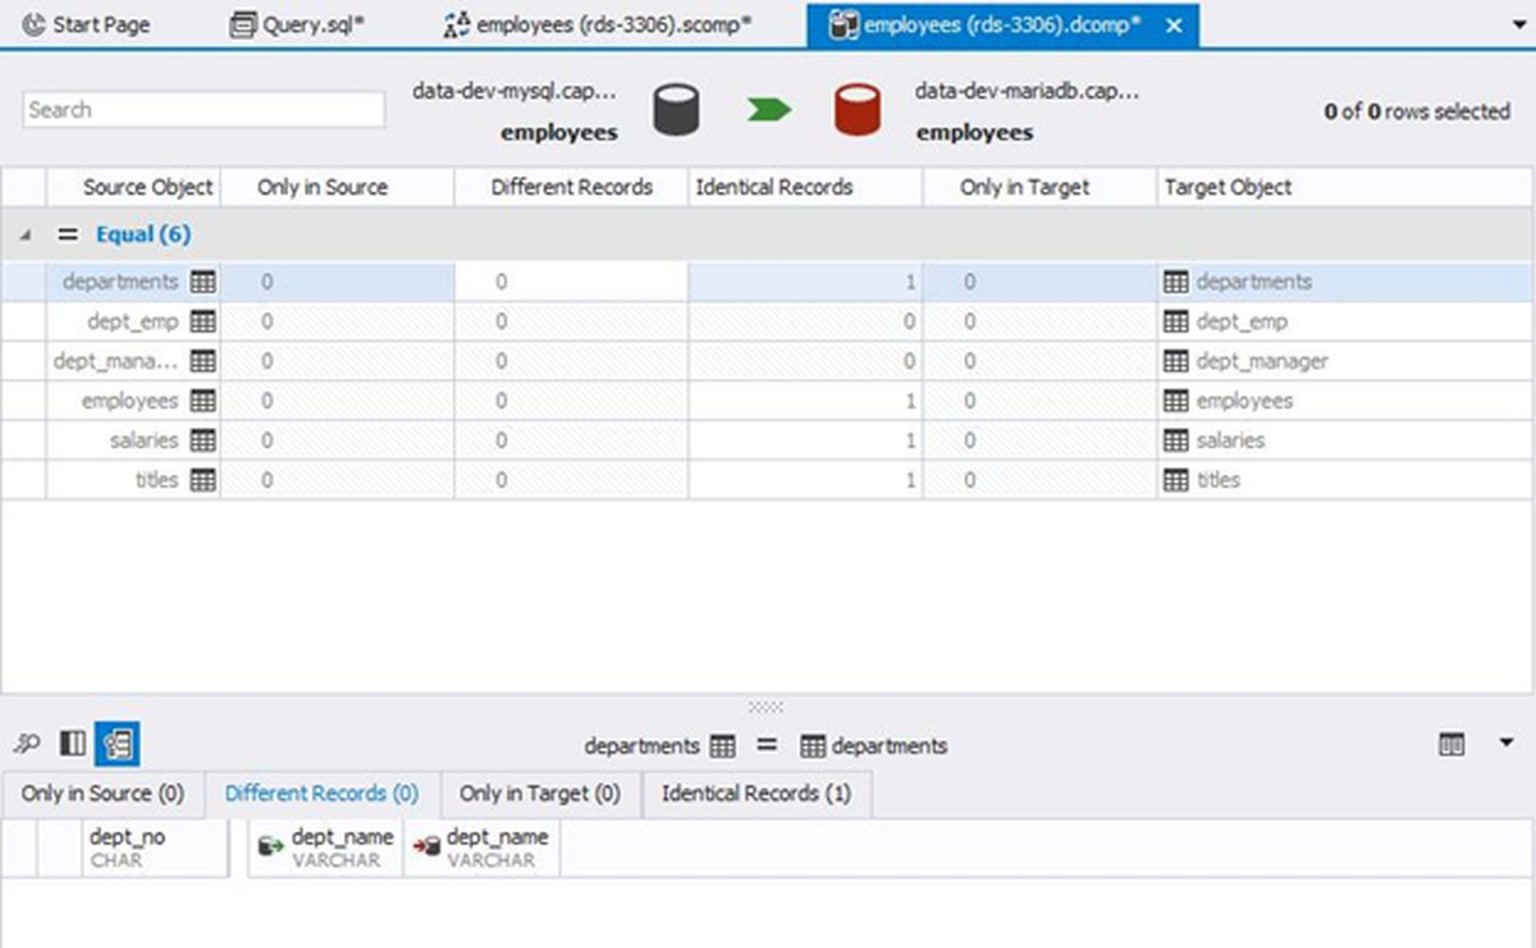
Task: Click the green data transfer arrow icon
Action: [770, 108]
